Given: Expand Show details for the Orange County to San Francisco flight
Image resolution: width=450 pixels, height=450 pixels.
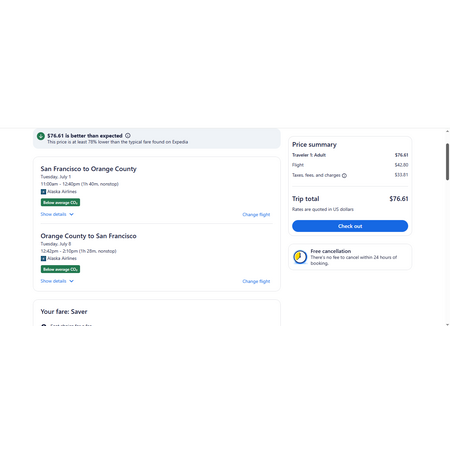Looking at the screenshot, I should click(57, 281).
